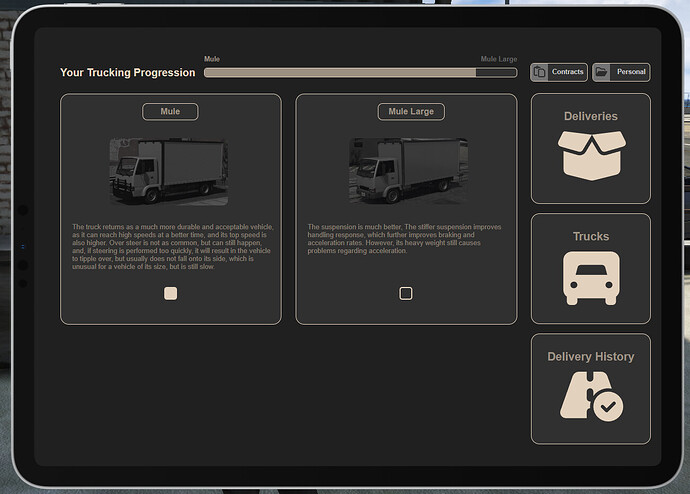Click the Mule Large name label button
Viewport: 690px width, 494px height.
click(411, 112)
